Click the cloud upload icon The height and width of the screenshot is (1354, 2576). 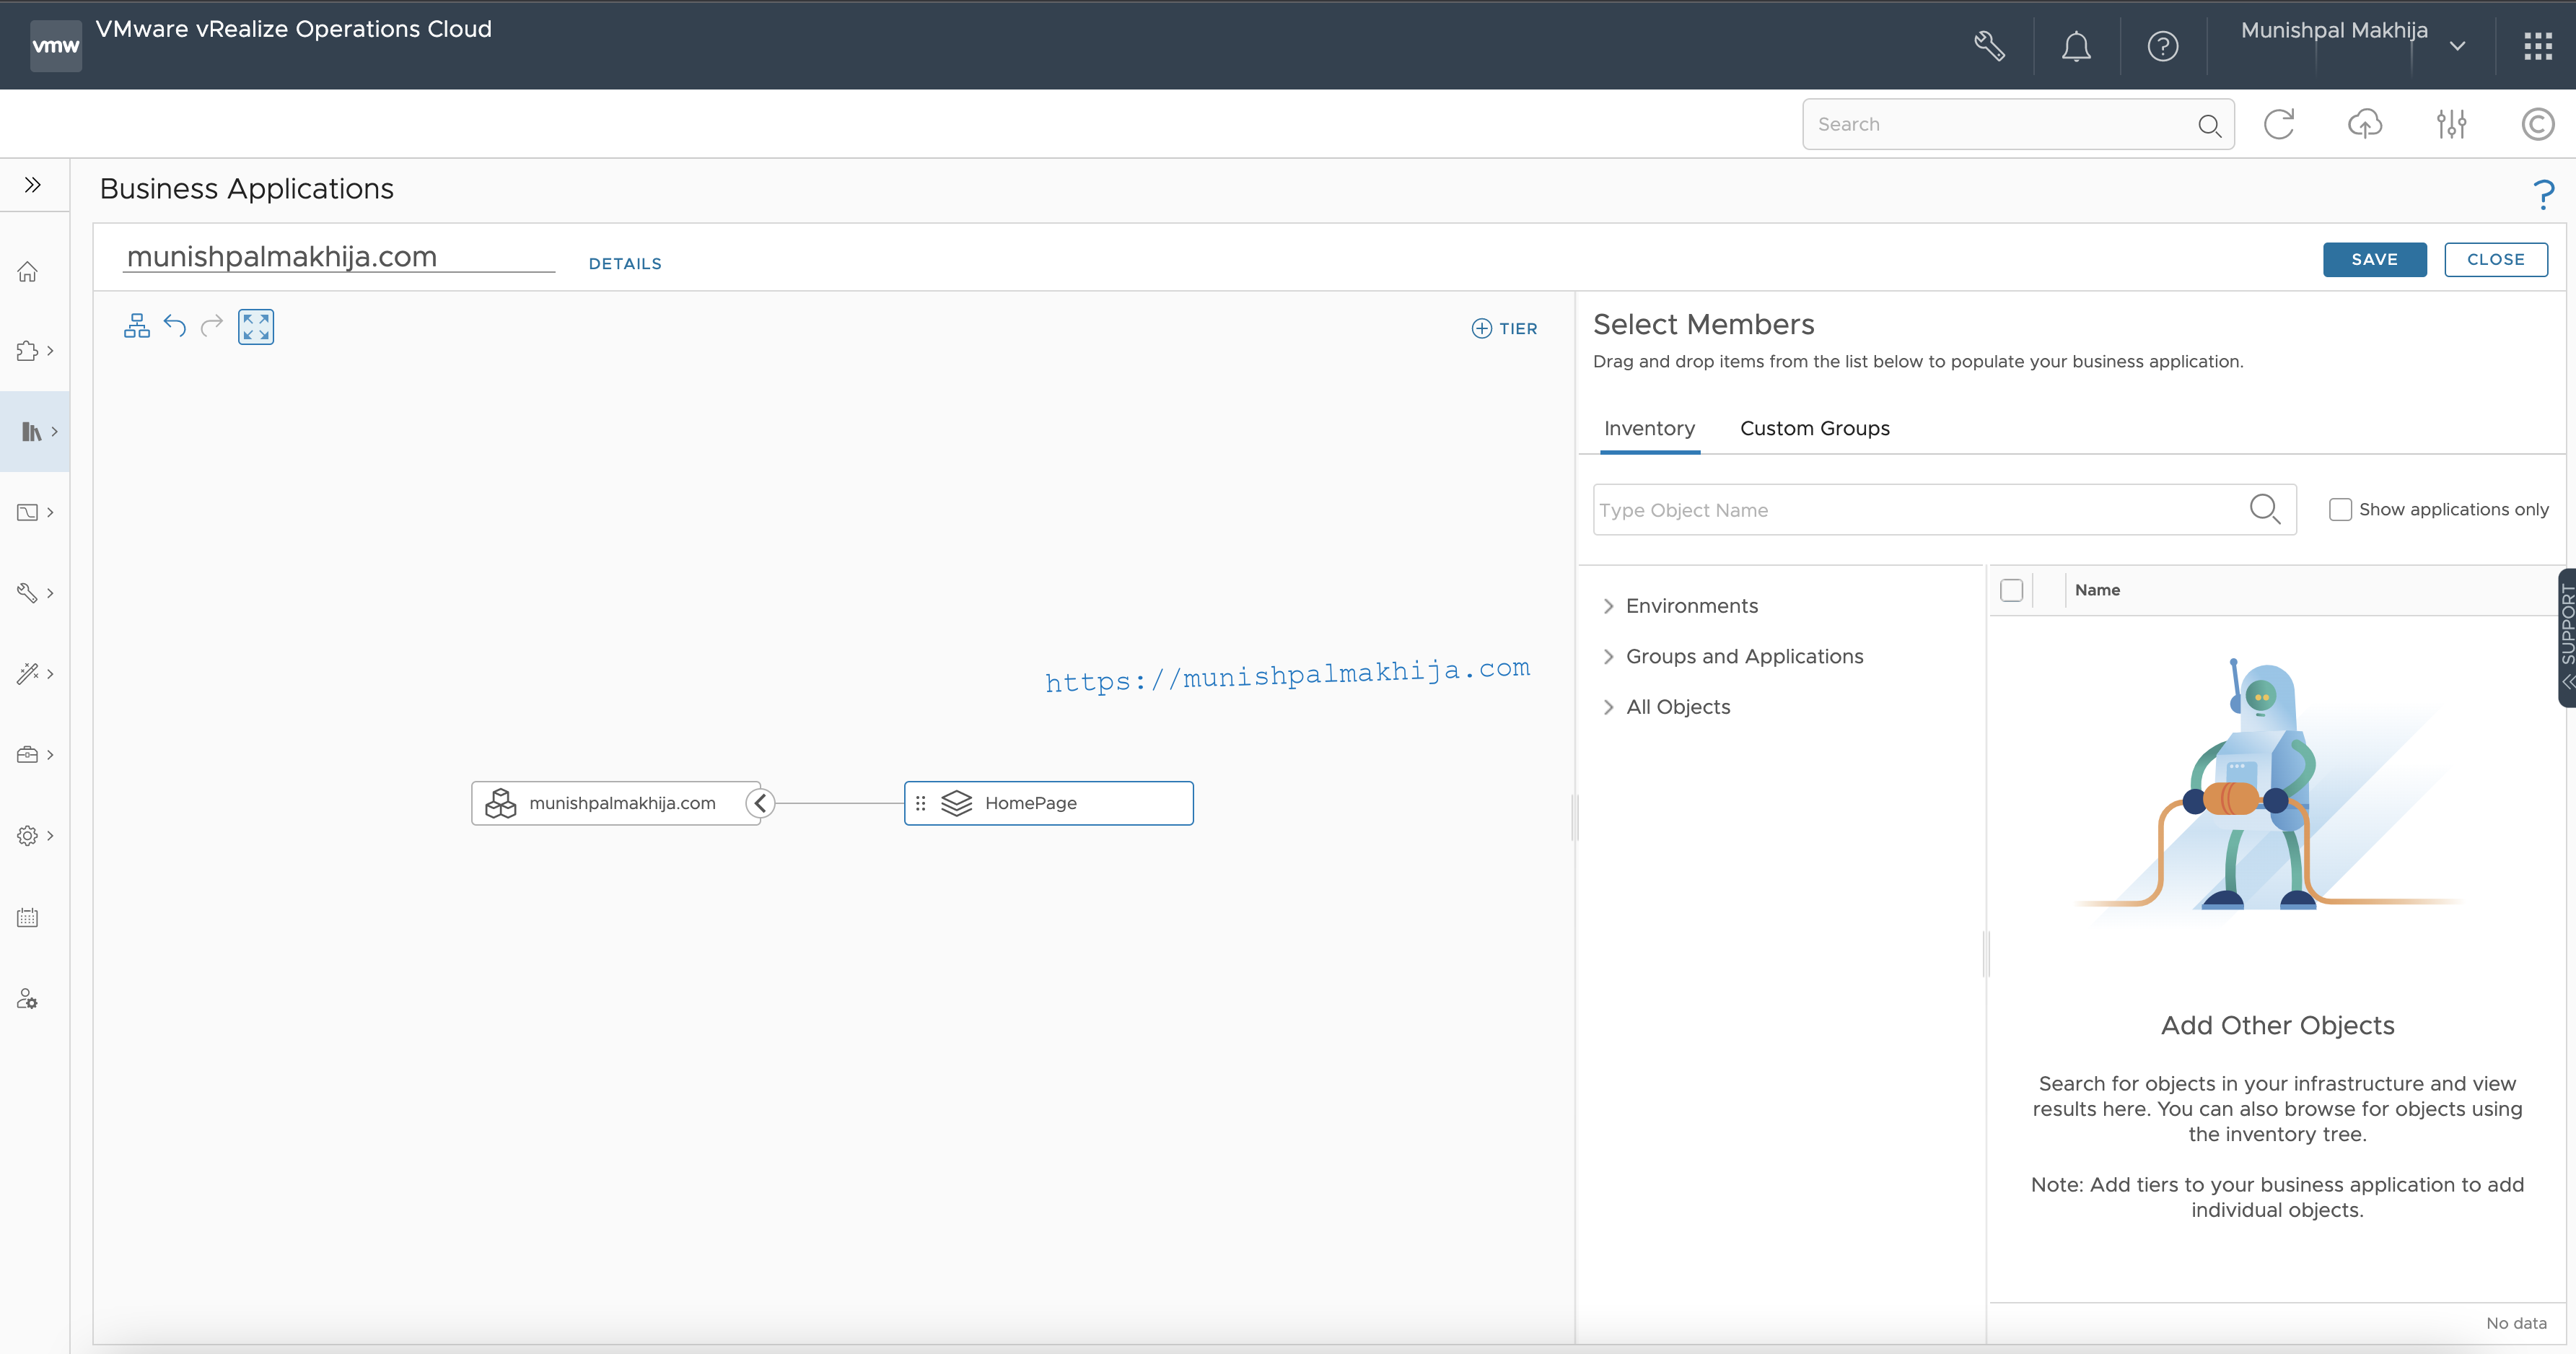[x=2365, y=124]
